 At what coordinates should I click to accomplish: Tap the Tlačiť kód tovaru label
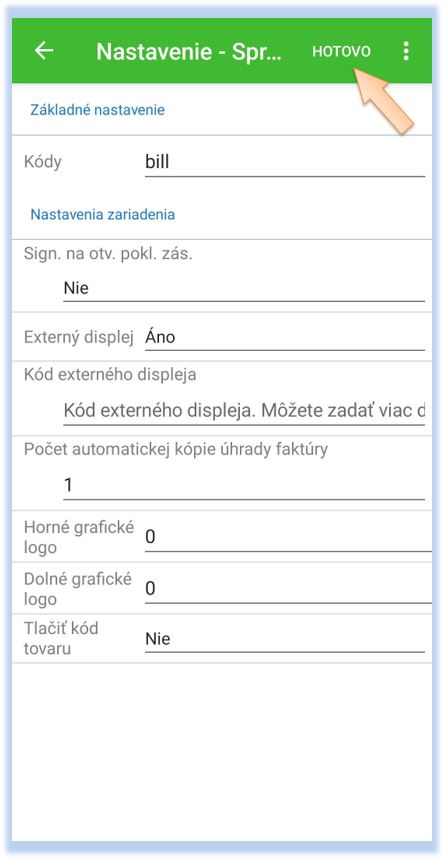[61, 638]
